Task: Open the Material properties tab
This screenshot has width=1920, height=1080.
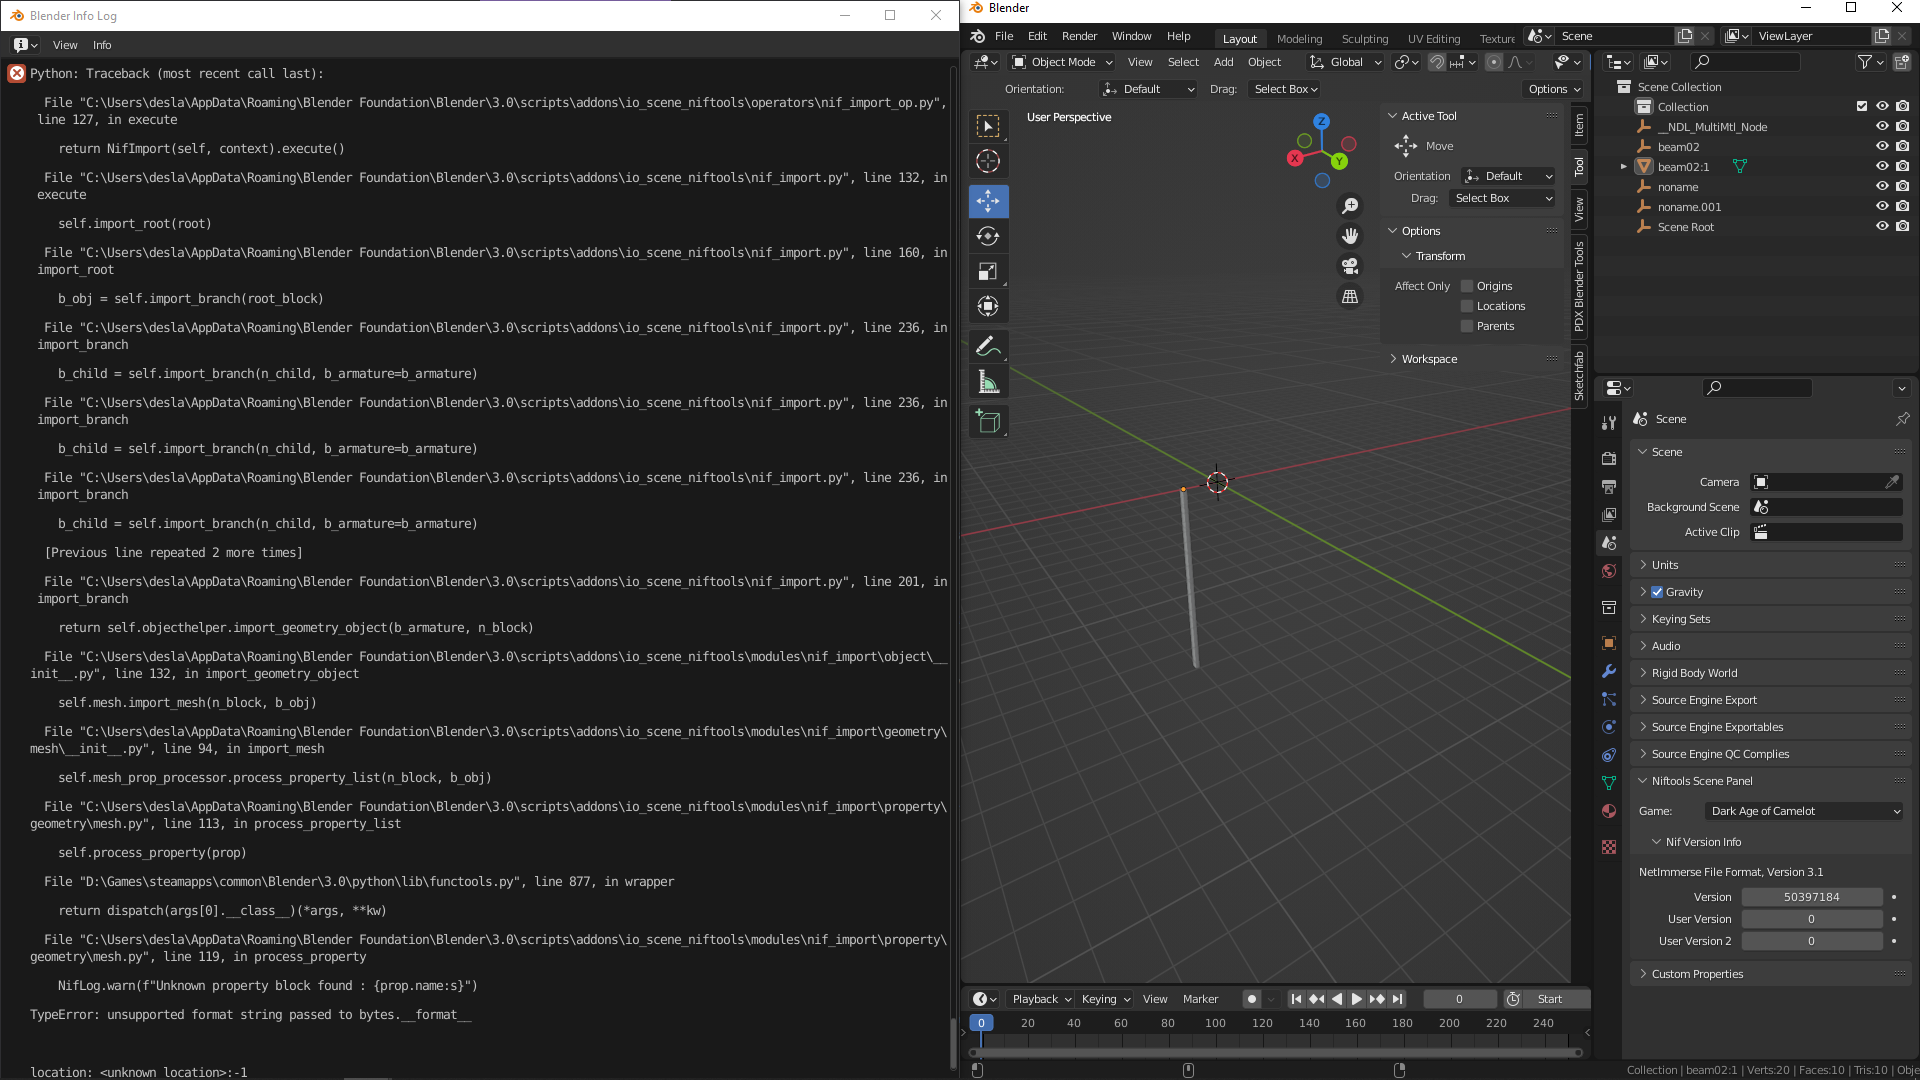Action: [1609, 811]
